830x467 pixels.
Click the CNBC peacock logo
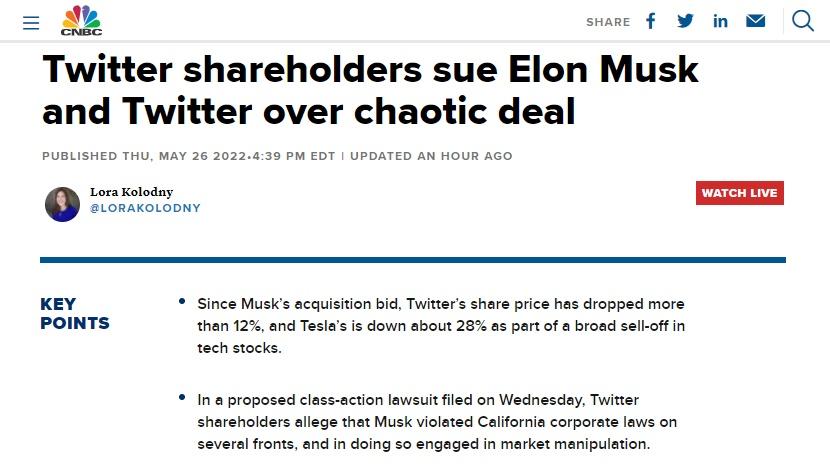pos(81,20)
